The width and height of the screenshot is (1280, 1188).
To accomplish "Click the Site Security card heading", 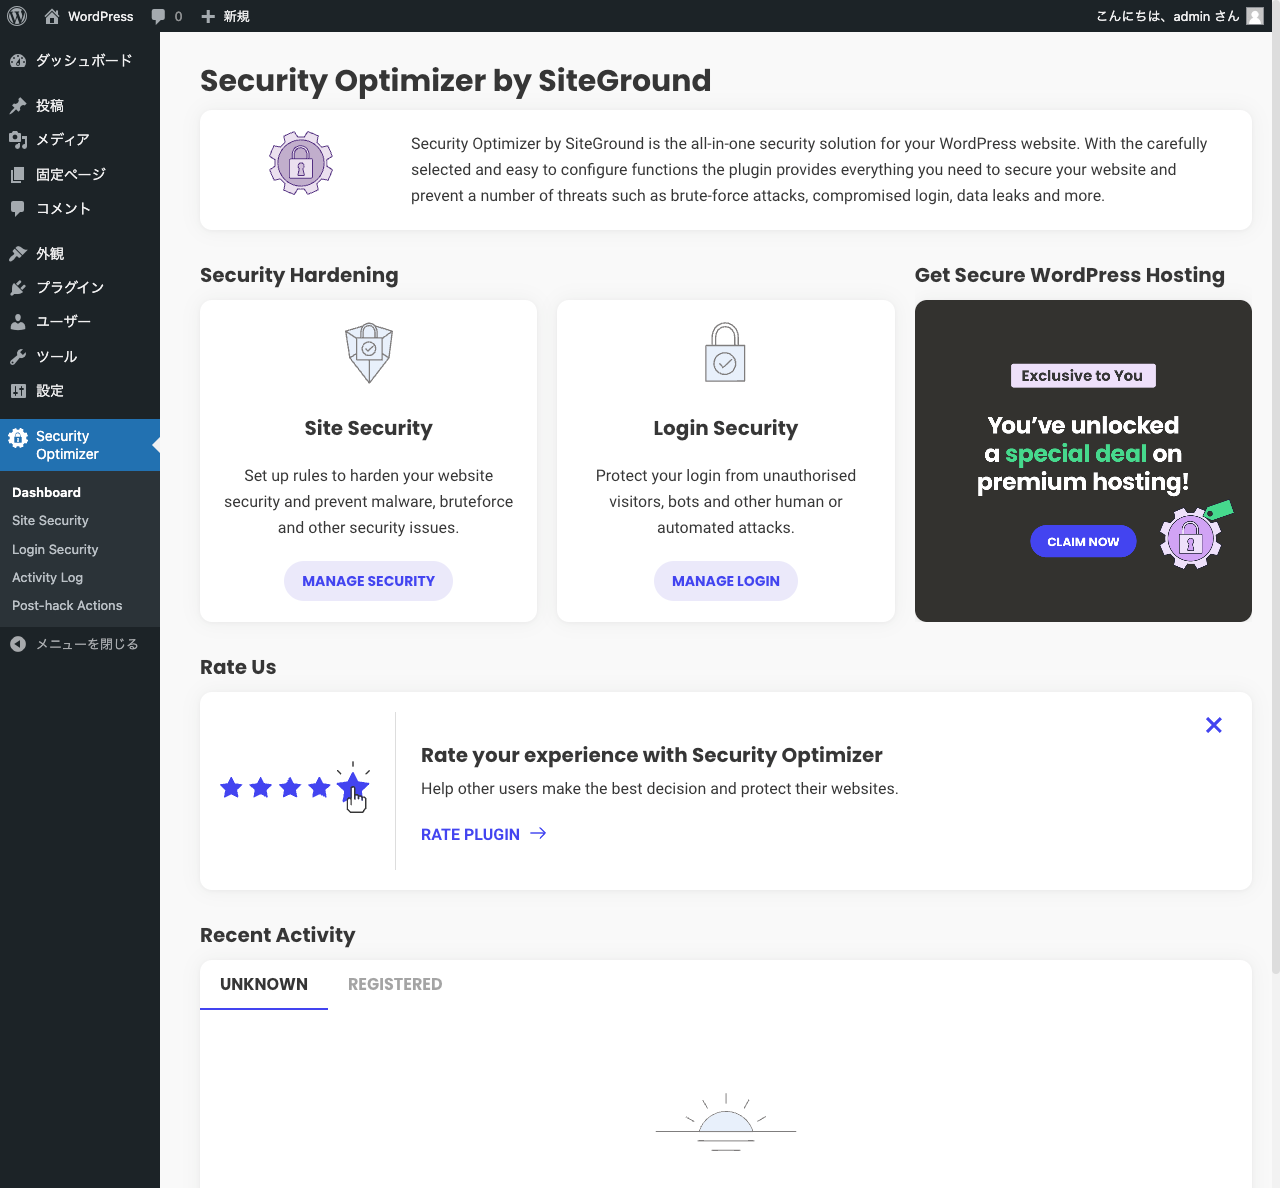I will tap(368, 428).
